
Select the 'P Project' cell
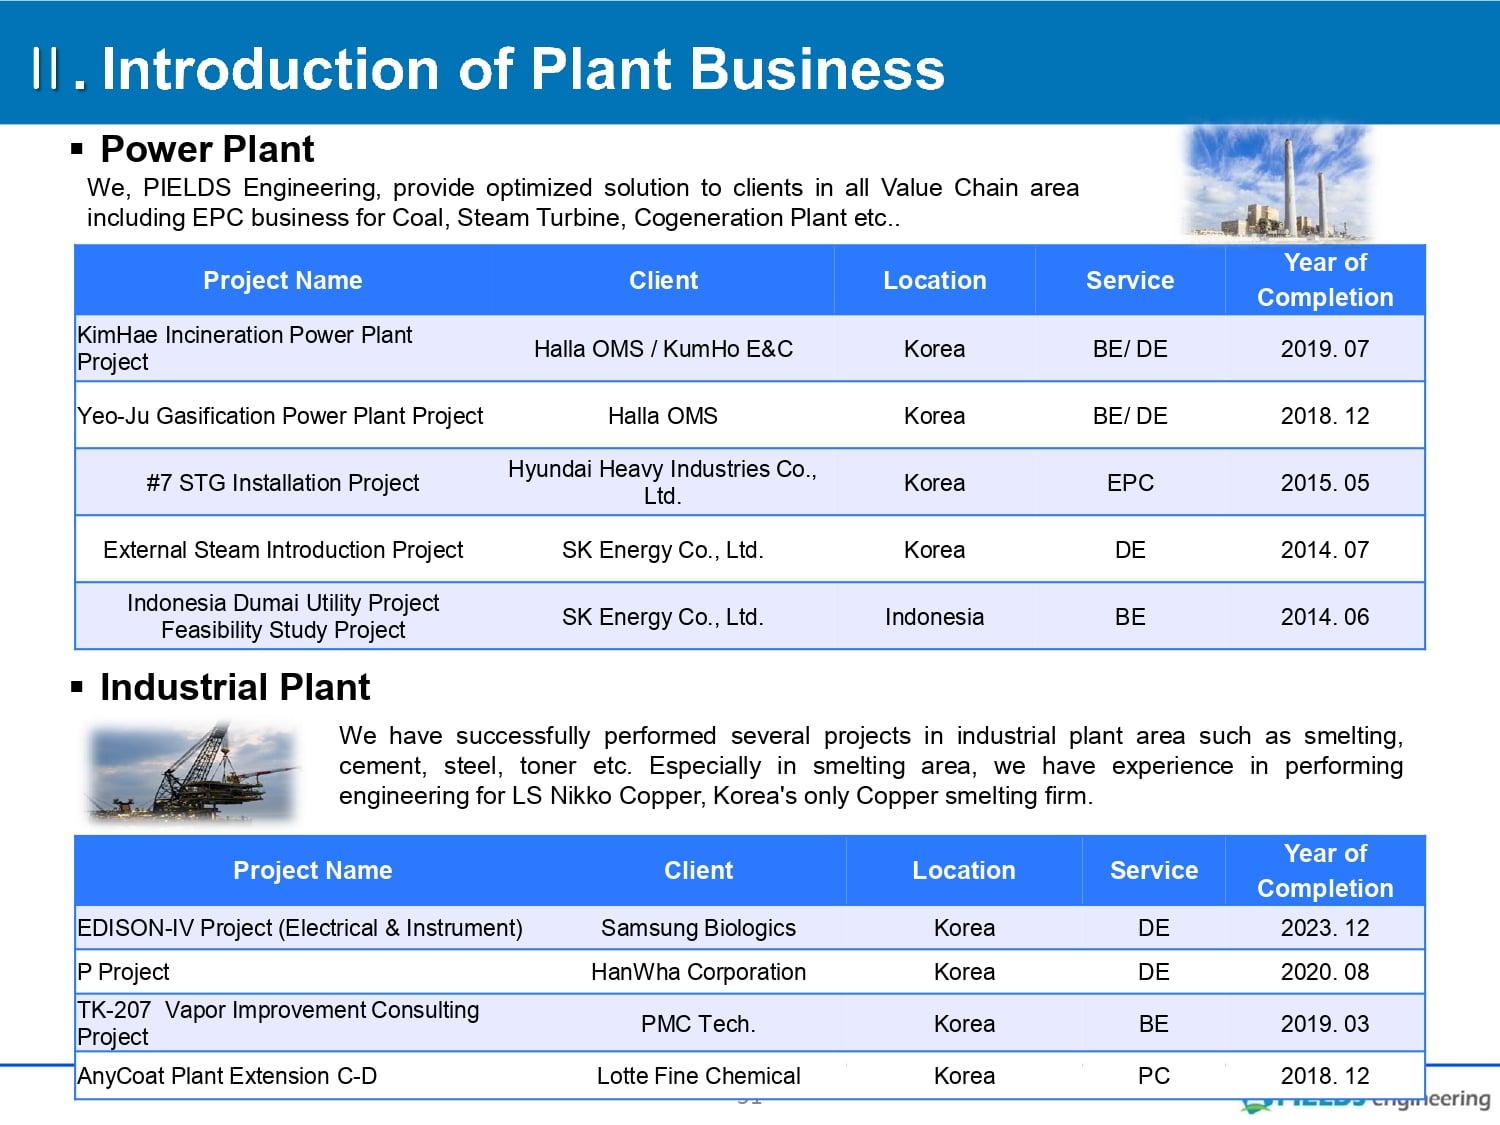(313, 972)
